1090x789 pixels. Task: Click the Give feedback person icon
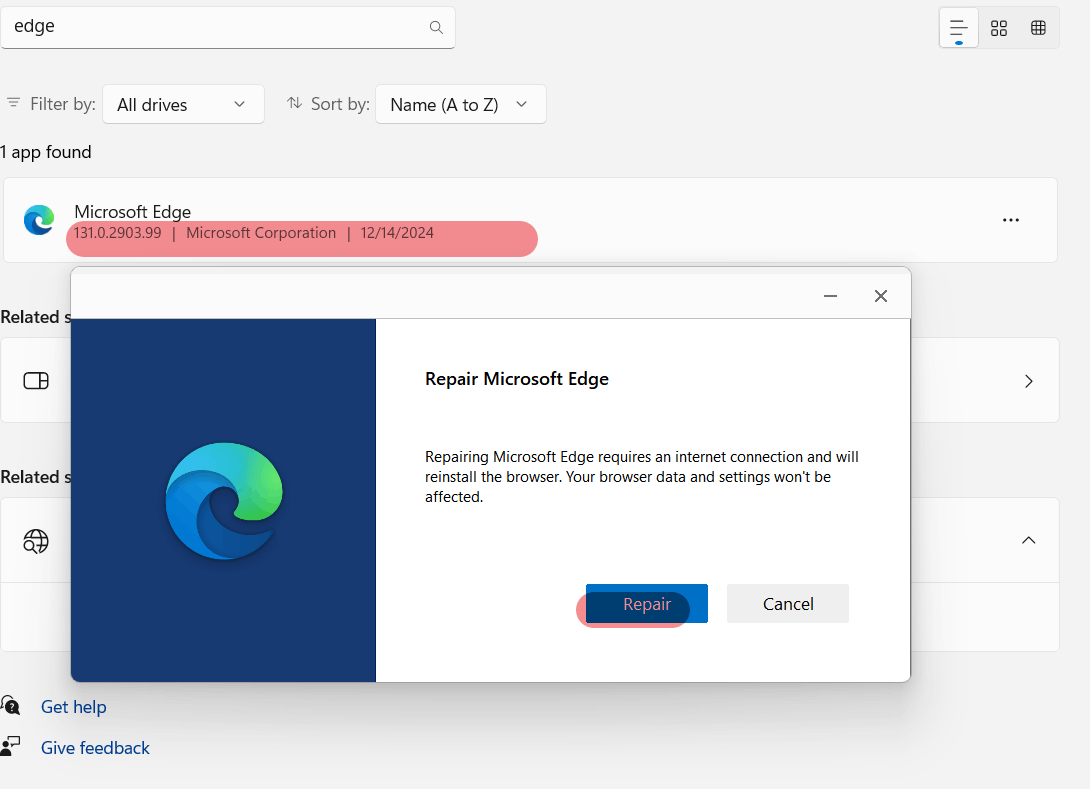click(10, 746)
